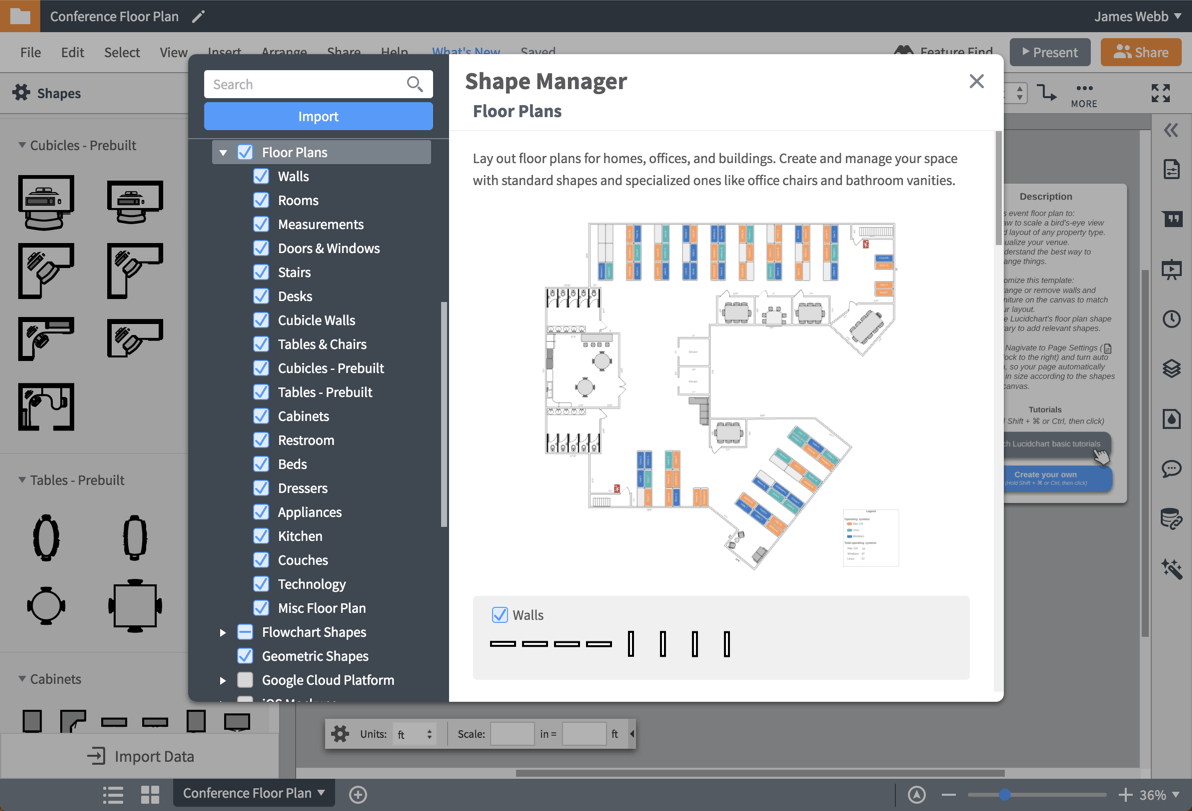Click the Import button

[319, 116]
